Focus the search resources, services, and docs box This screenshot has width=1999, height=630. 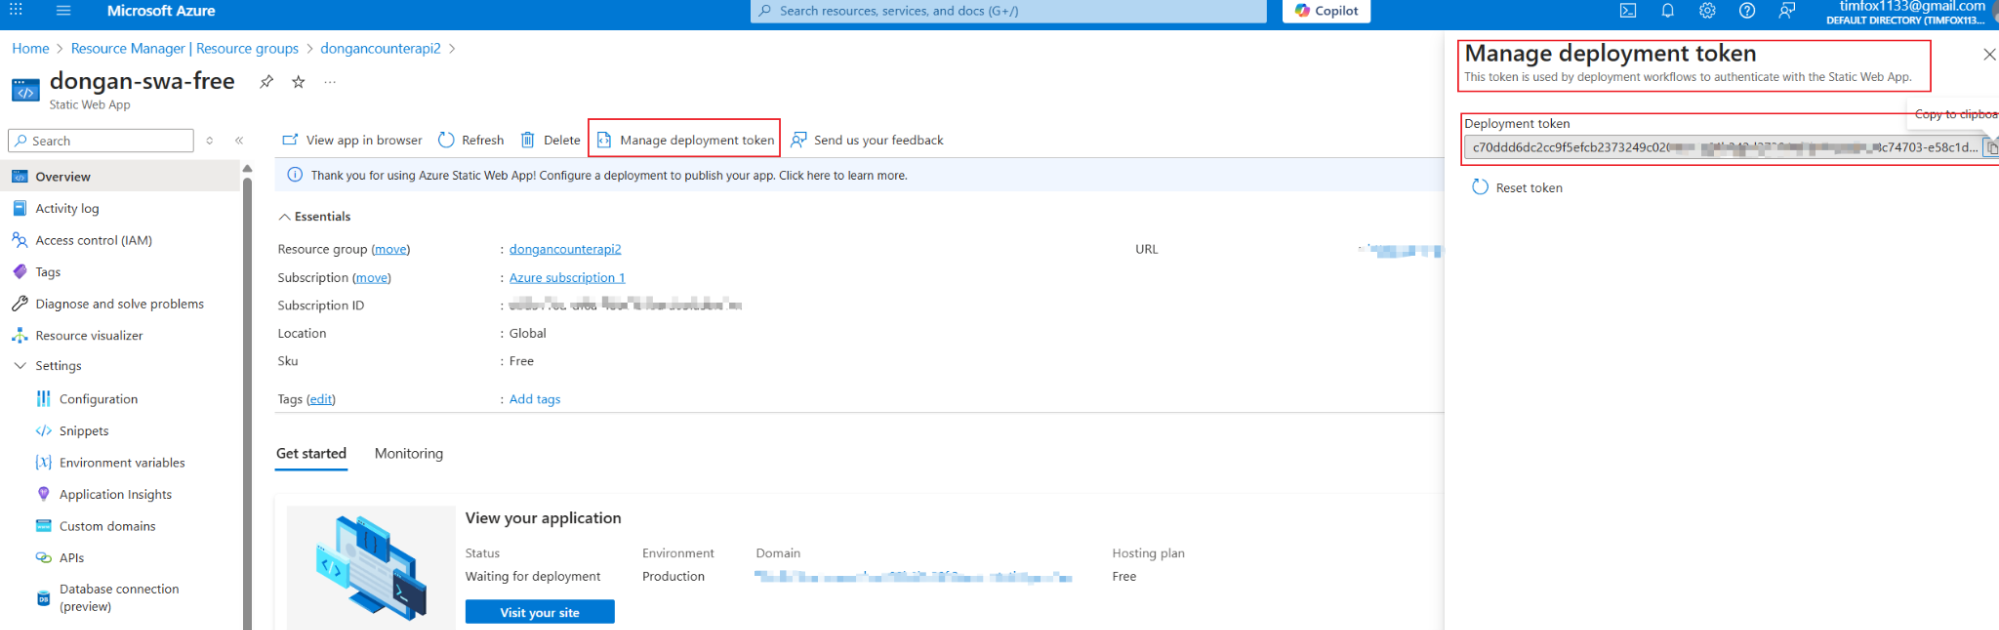pos(1008,11)
